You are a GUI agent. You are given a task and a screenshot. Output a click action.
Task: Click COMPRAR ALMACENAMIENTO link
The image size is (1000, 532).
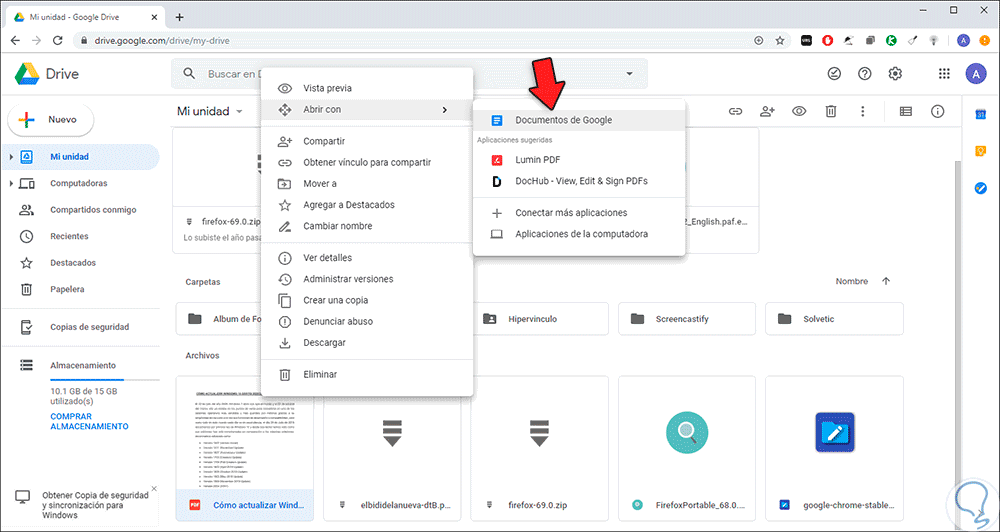coord(89,421)
